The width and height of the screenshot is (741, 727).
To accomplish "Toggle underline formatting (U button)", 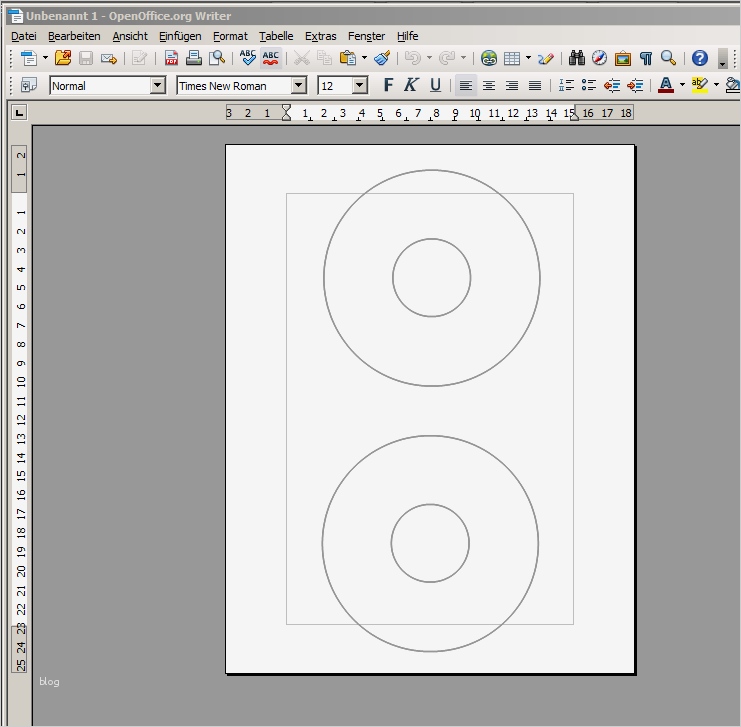I will tap(435, 86).
